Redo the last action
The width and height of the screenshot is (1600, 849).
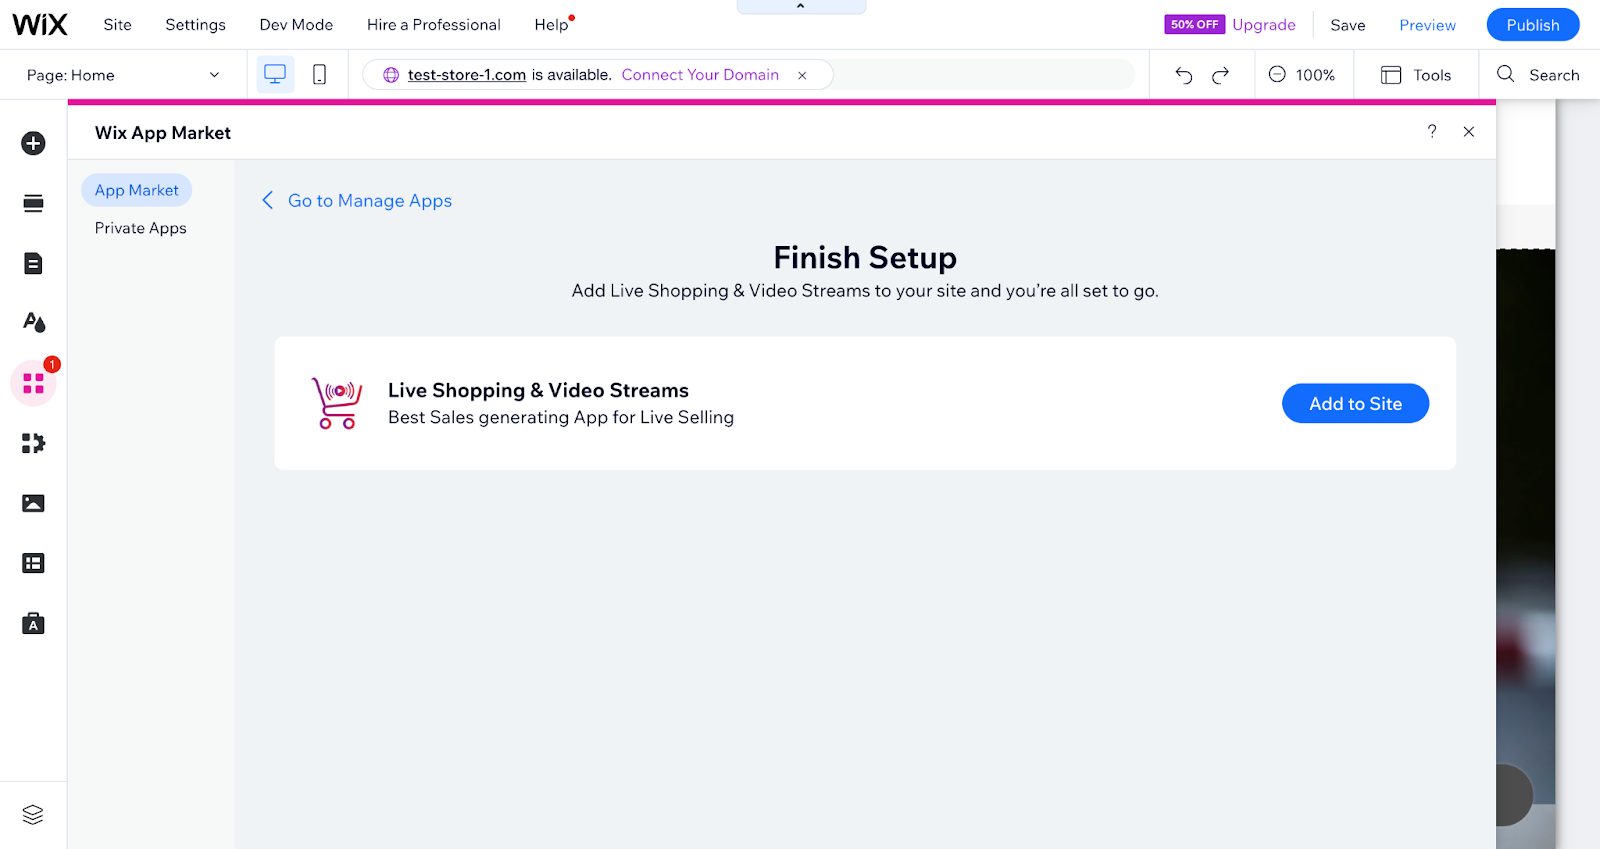(x=1220, y=75)
